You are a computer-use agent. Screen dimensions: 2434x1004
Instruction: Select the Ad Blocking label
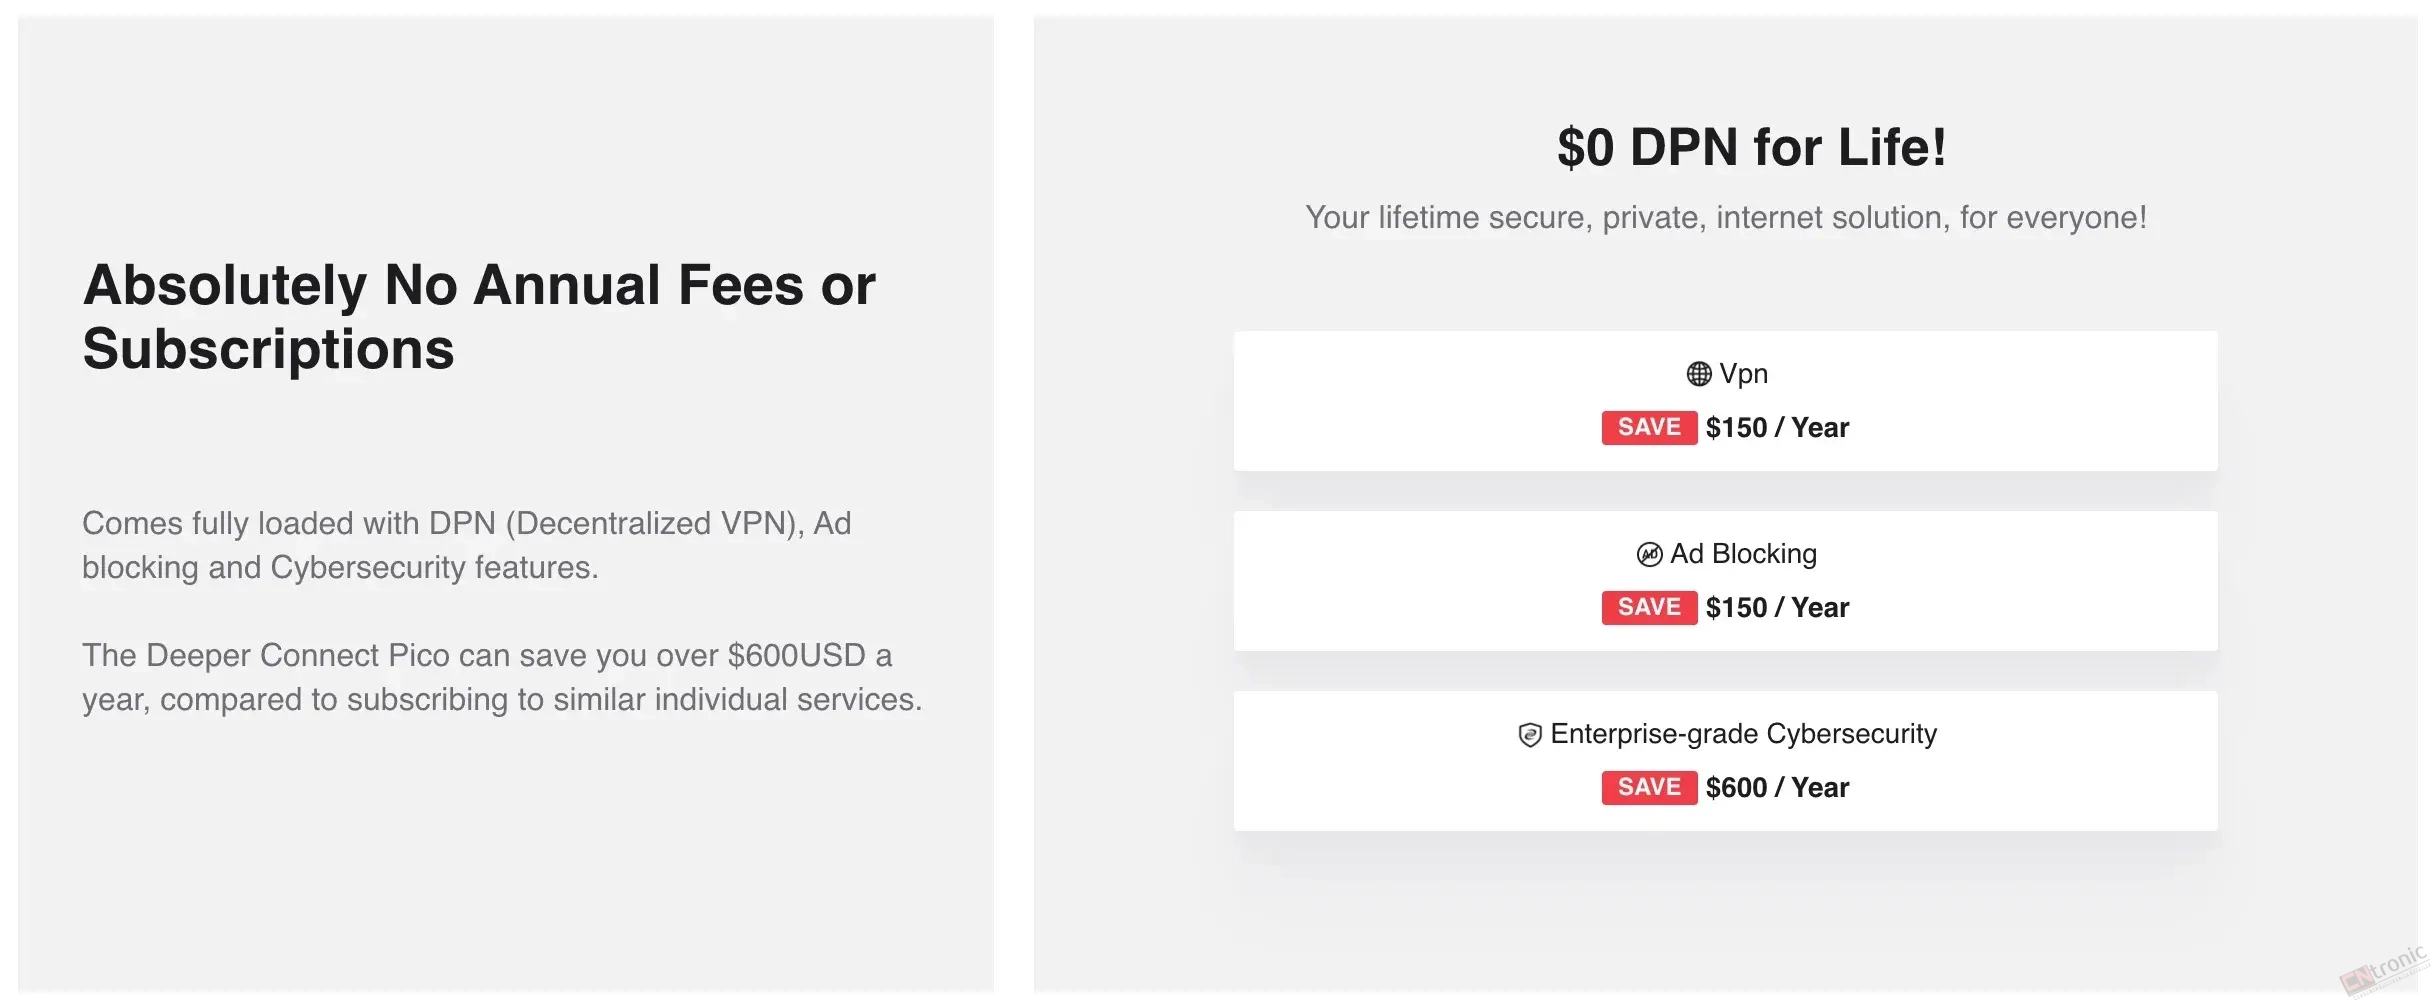tap(1743, 554)
